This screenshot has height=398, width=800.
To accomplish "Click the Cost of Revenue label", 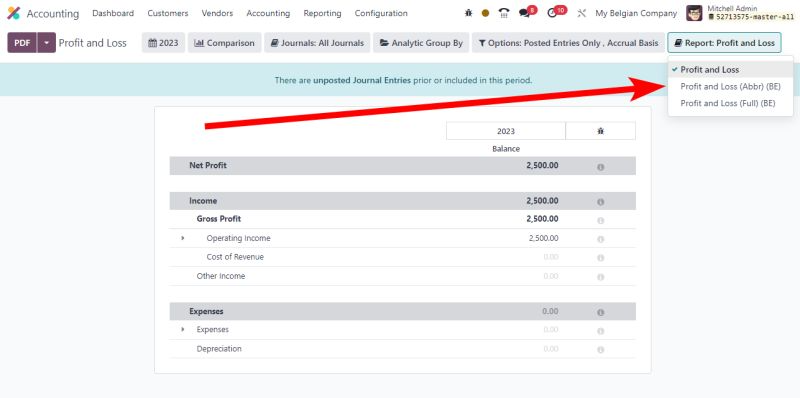I will [235, 257].
